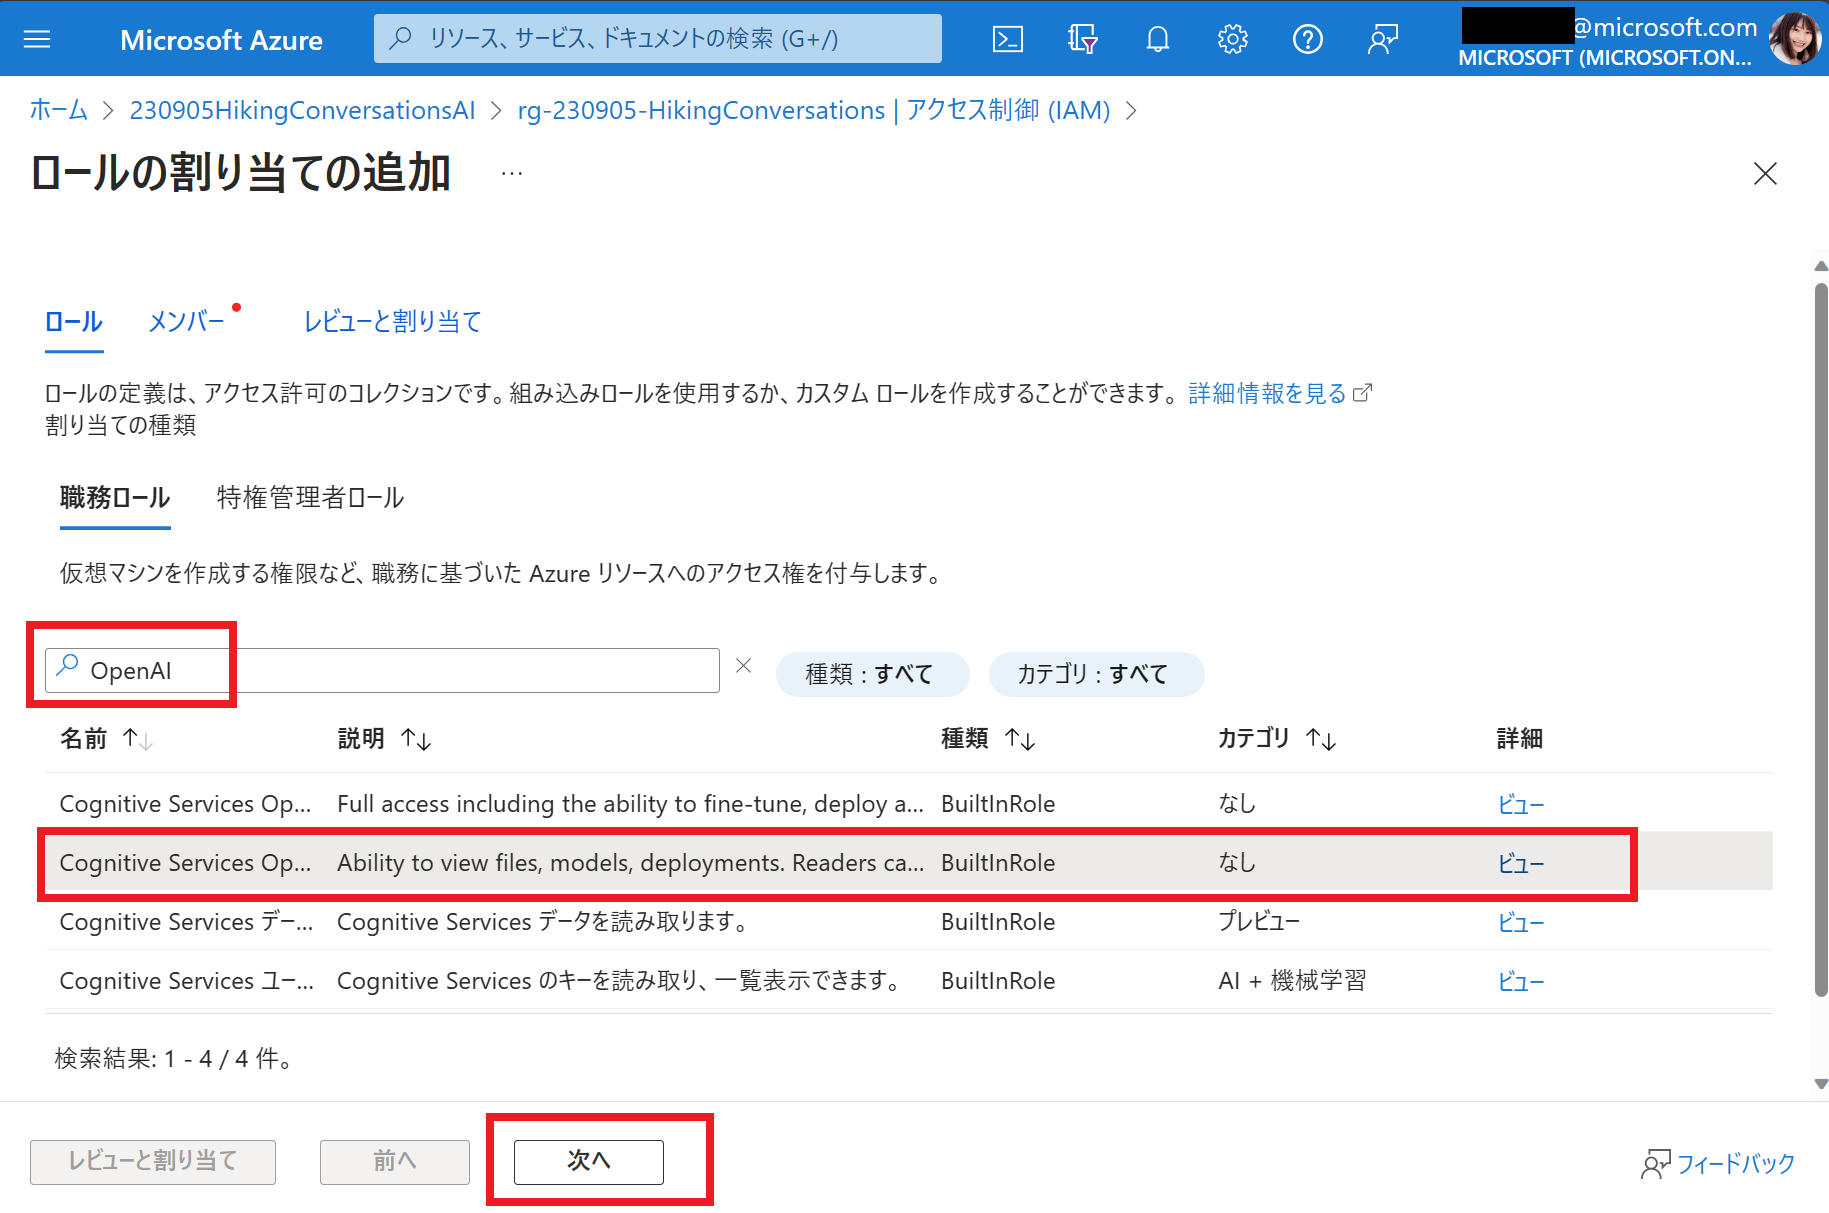This screenshot has width=1829, height=1213.
Task: Click the 検索結果: 1 - 4 / 4 件 text
Action: click(174, 1058)
